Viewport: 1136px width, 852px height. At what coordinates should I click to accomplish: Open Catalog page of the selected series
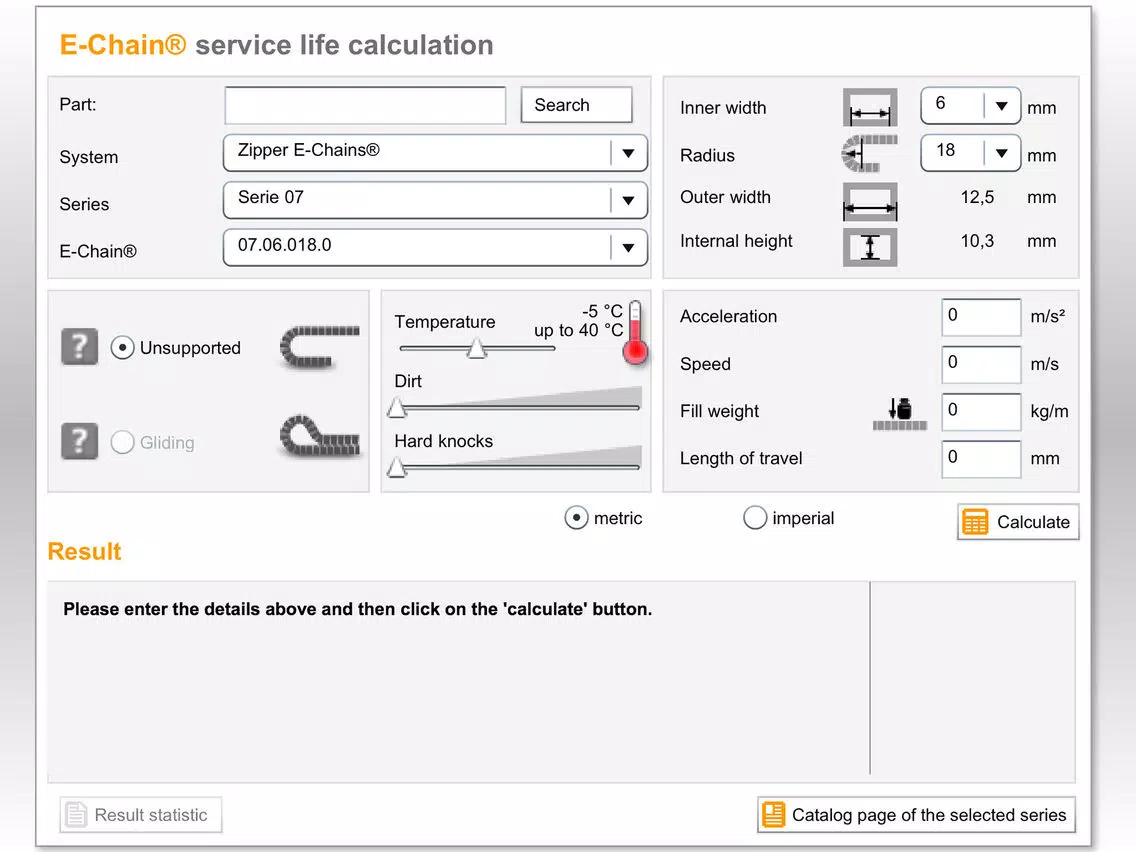pos(916,814)
